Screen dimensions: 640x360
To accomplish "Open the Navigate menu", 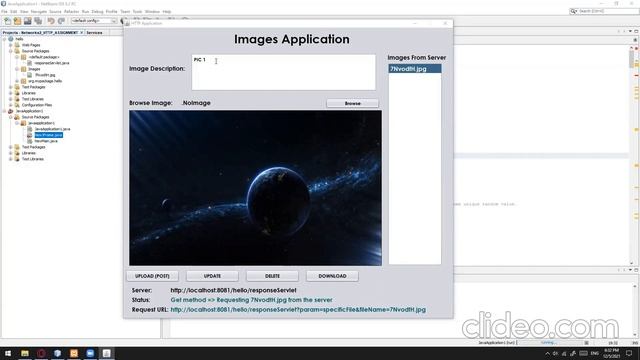I will tap(39, 11).
